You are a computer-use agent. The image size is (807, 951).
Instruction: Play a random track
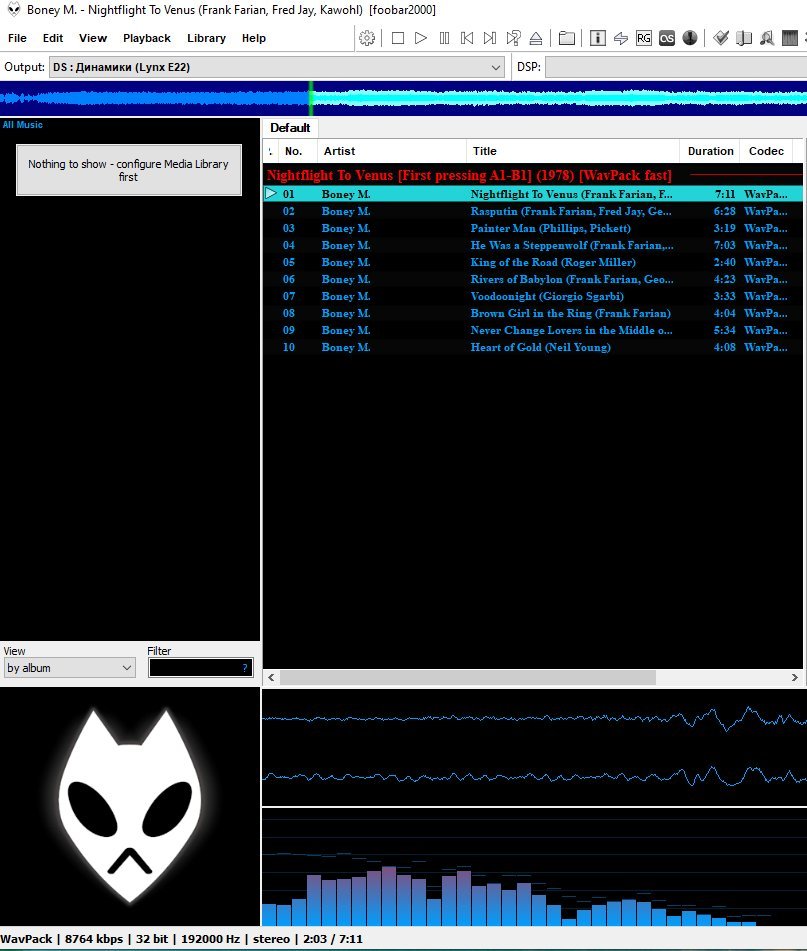(513, 38)
